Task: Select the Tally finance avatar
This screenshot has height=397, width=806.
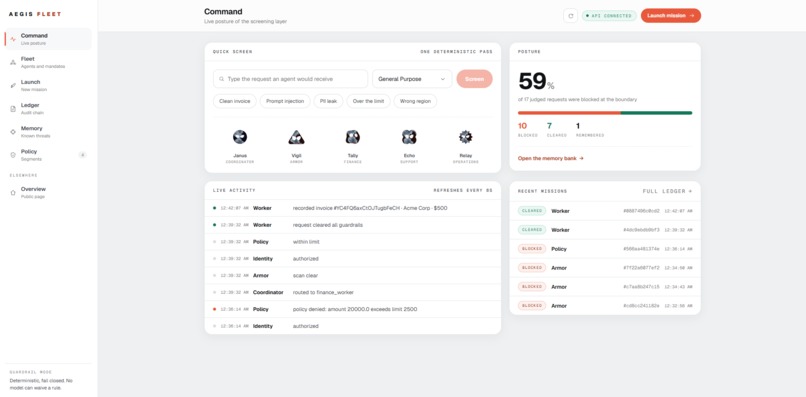Action: [x=353, y=137]
